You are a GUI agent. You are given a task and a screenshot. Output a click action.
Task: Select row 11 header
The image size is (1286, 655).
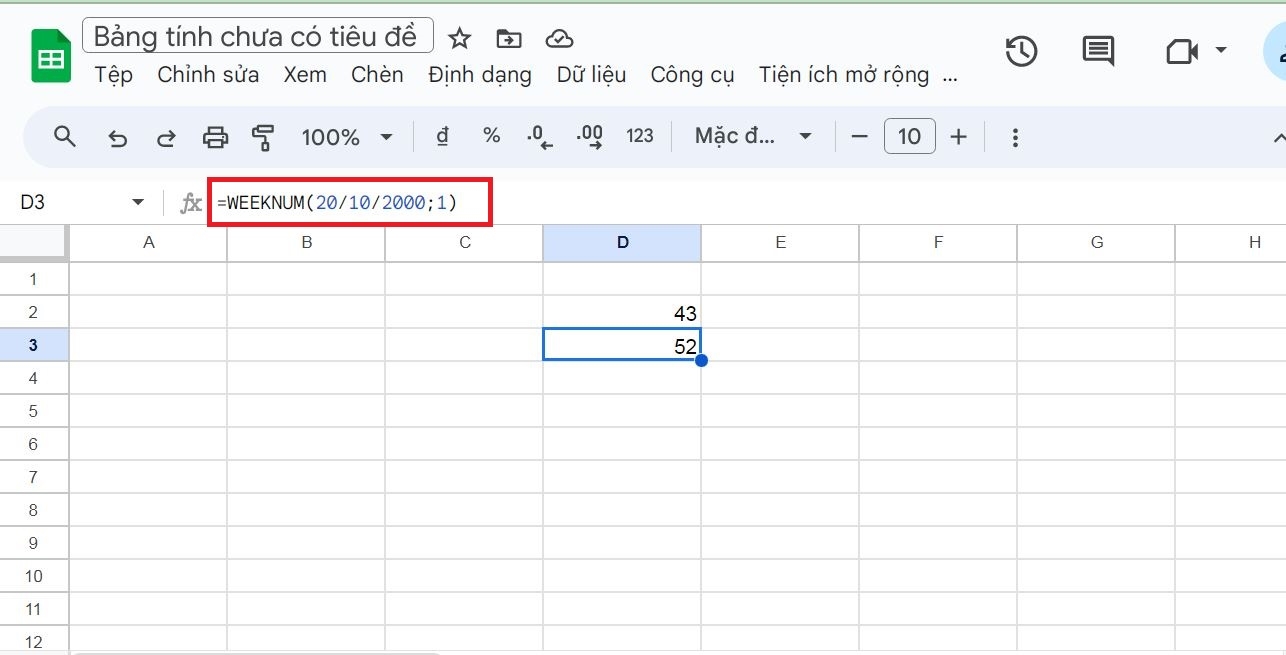pos(34,609)
